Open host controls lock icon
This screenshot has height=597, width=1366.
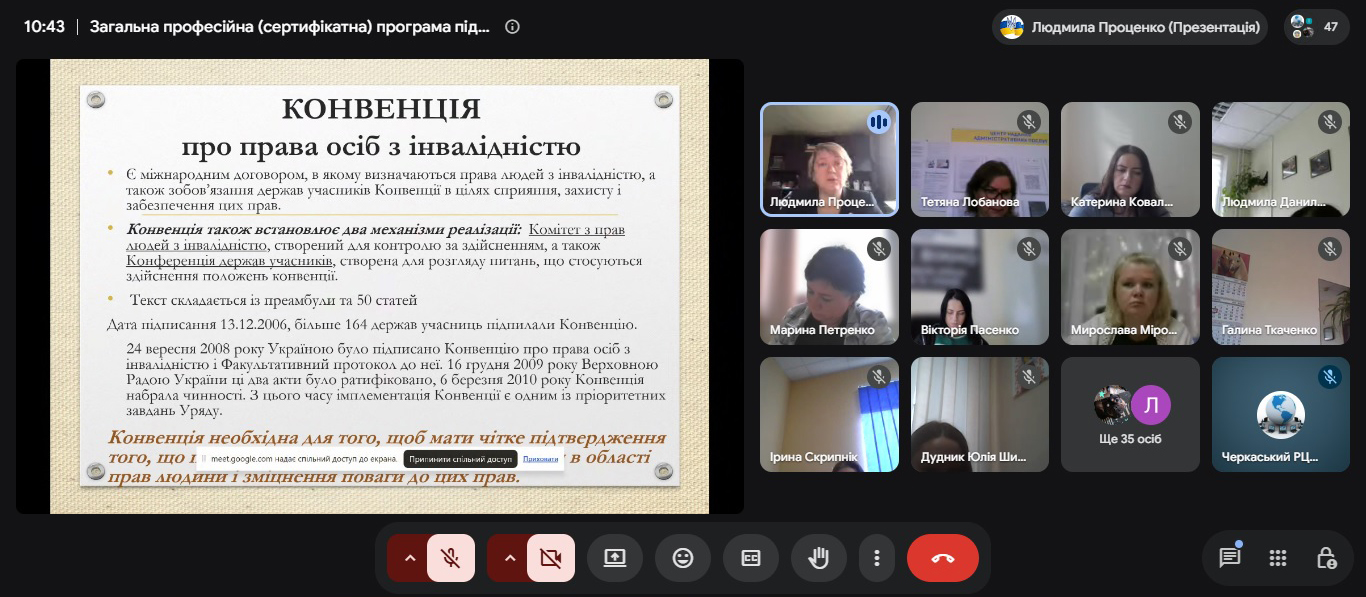(1326, 558)
